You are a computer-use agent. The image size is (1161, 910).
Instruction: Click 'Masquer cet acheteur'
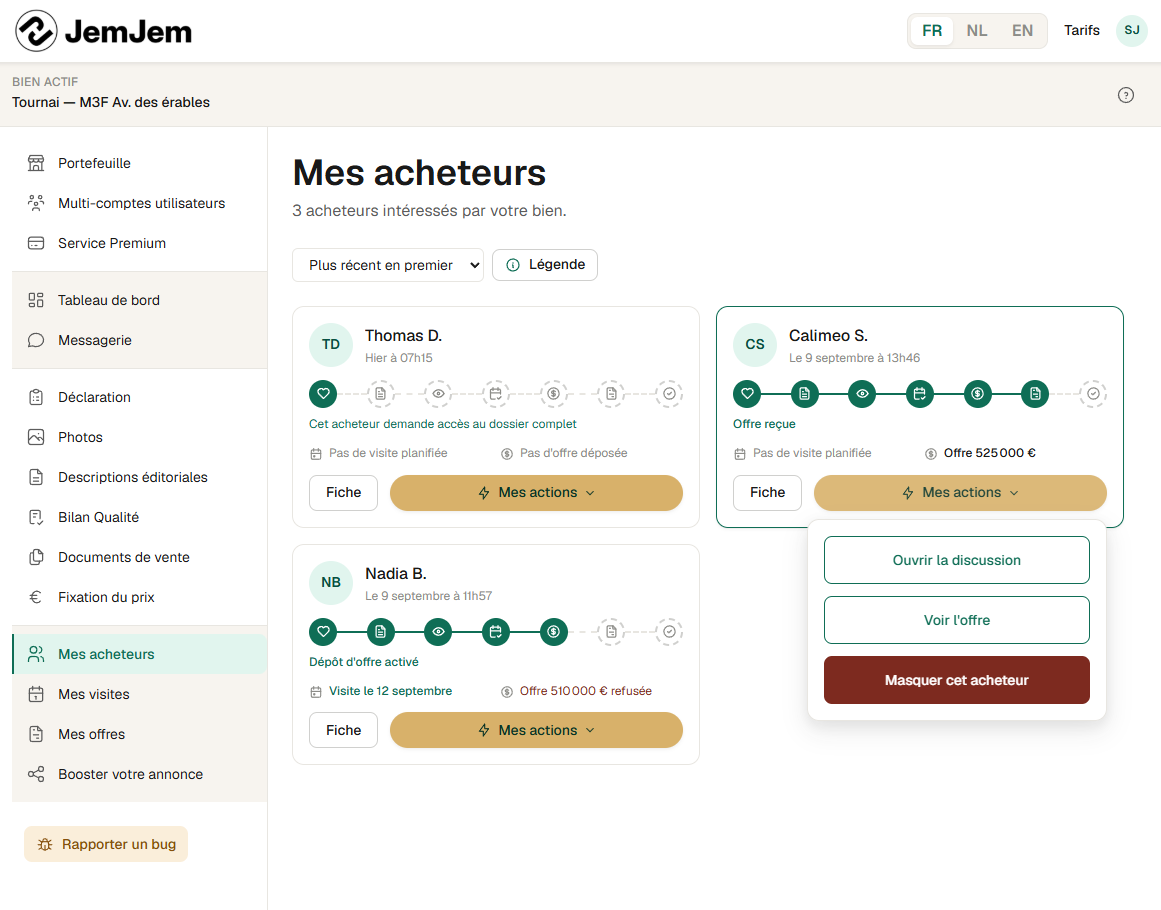tap(957, 680)
